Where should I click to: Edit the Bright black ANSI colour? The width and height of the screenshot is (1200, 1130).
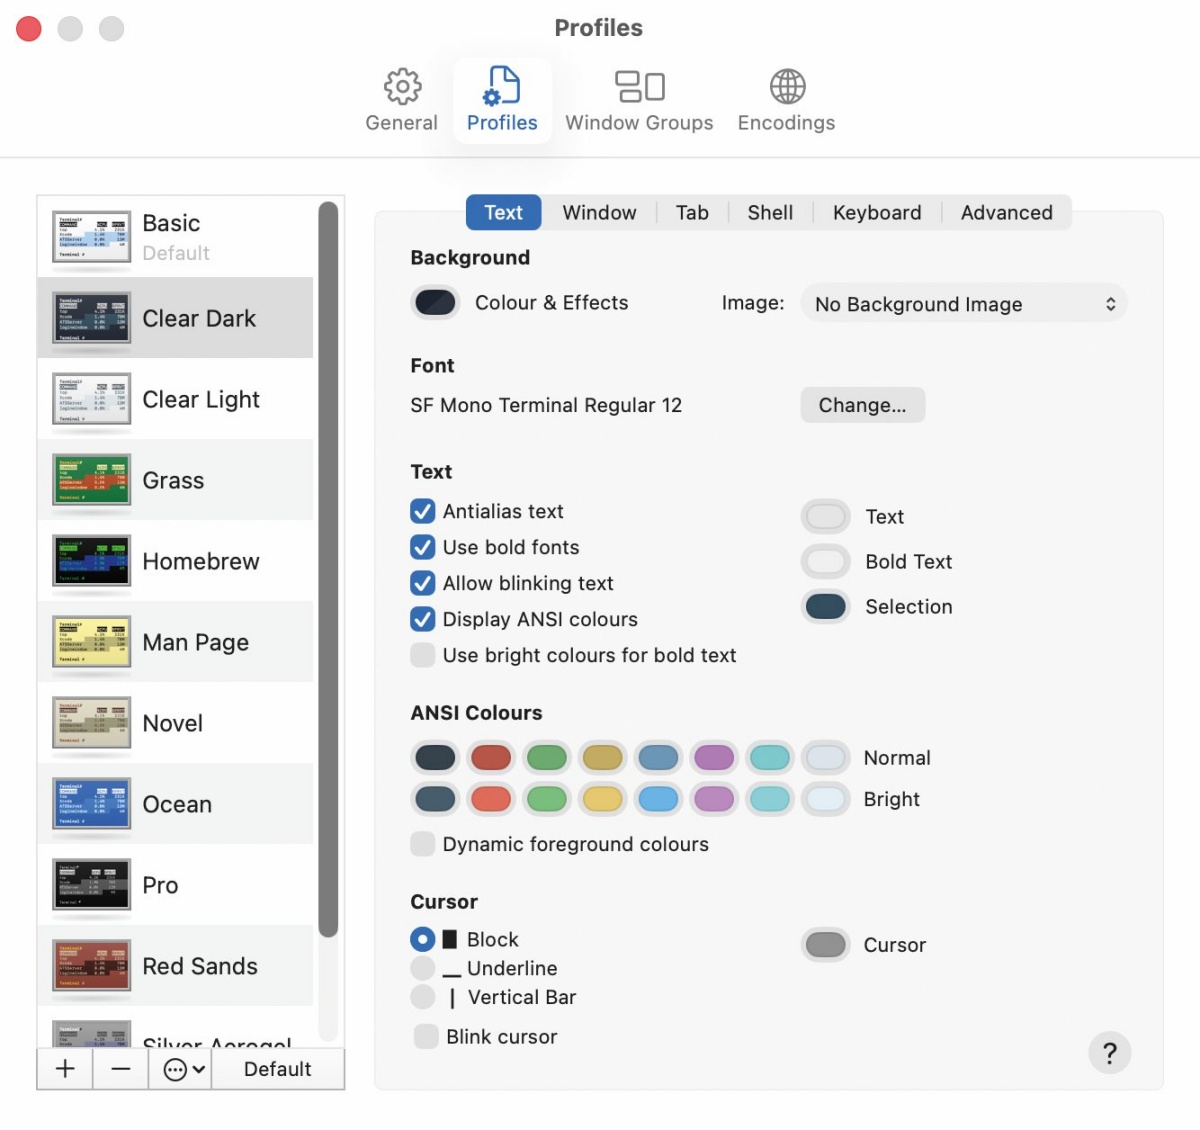click(x=435, y=798)
